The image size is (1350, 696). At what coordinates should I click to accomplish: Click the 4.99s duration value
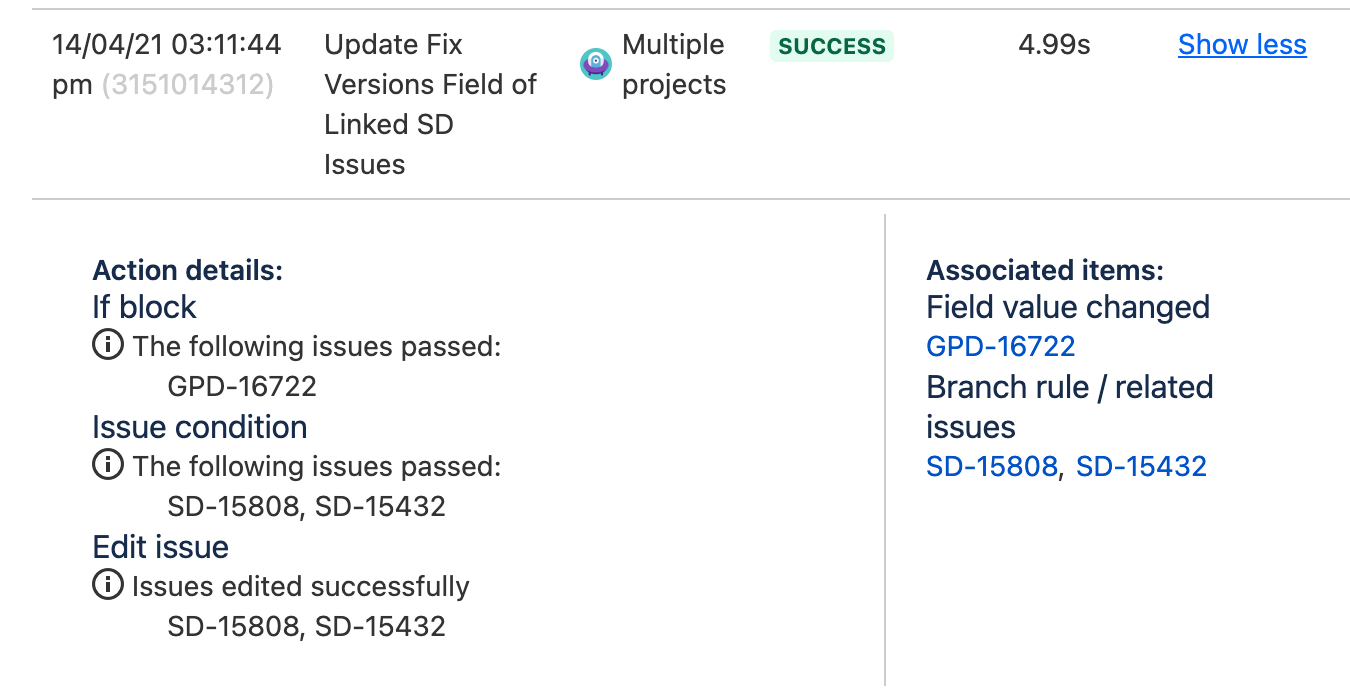(1053, 45)
